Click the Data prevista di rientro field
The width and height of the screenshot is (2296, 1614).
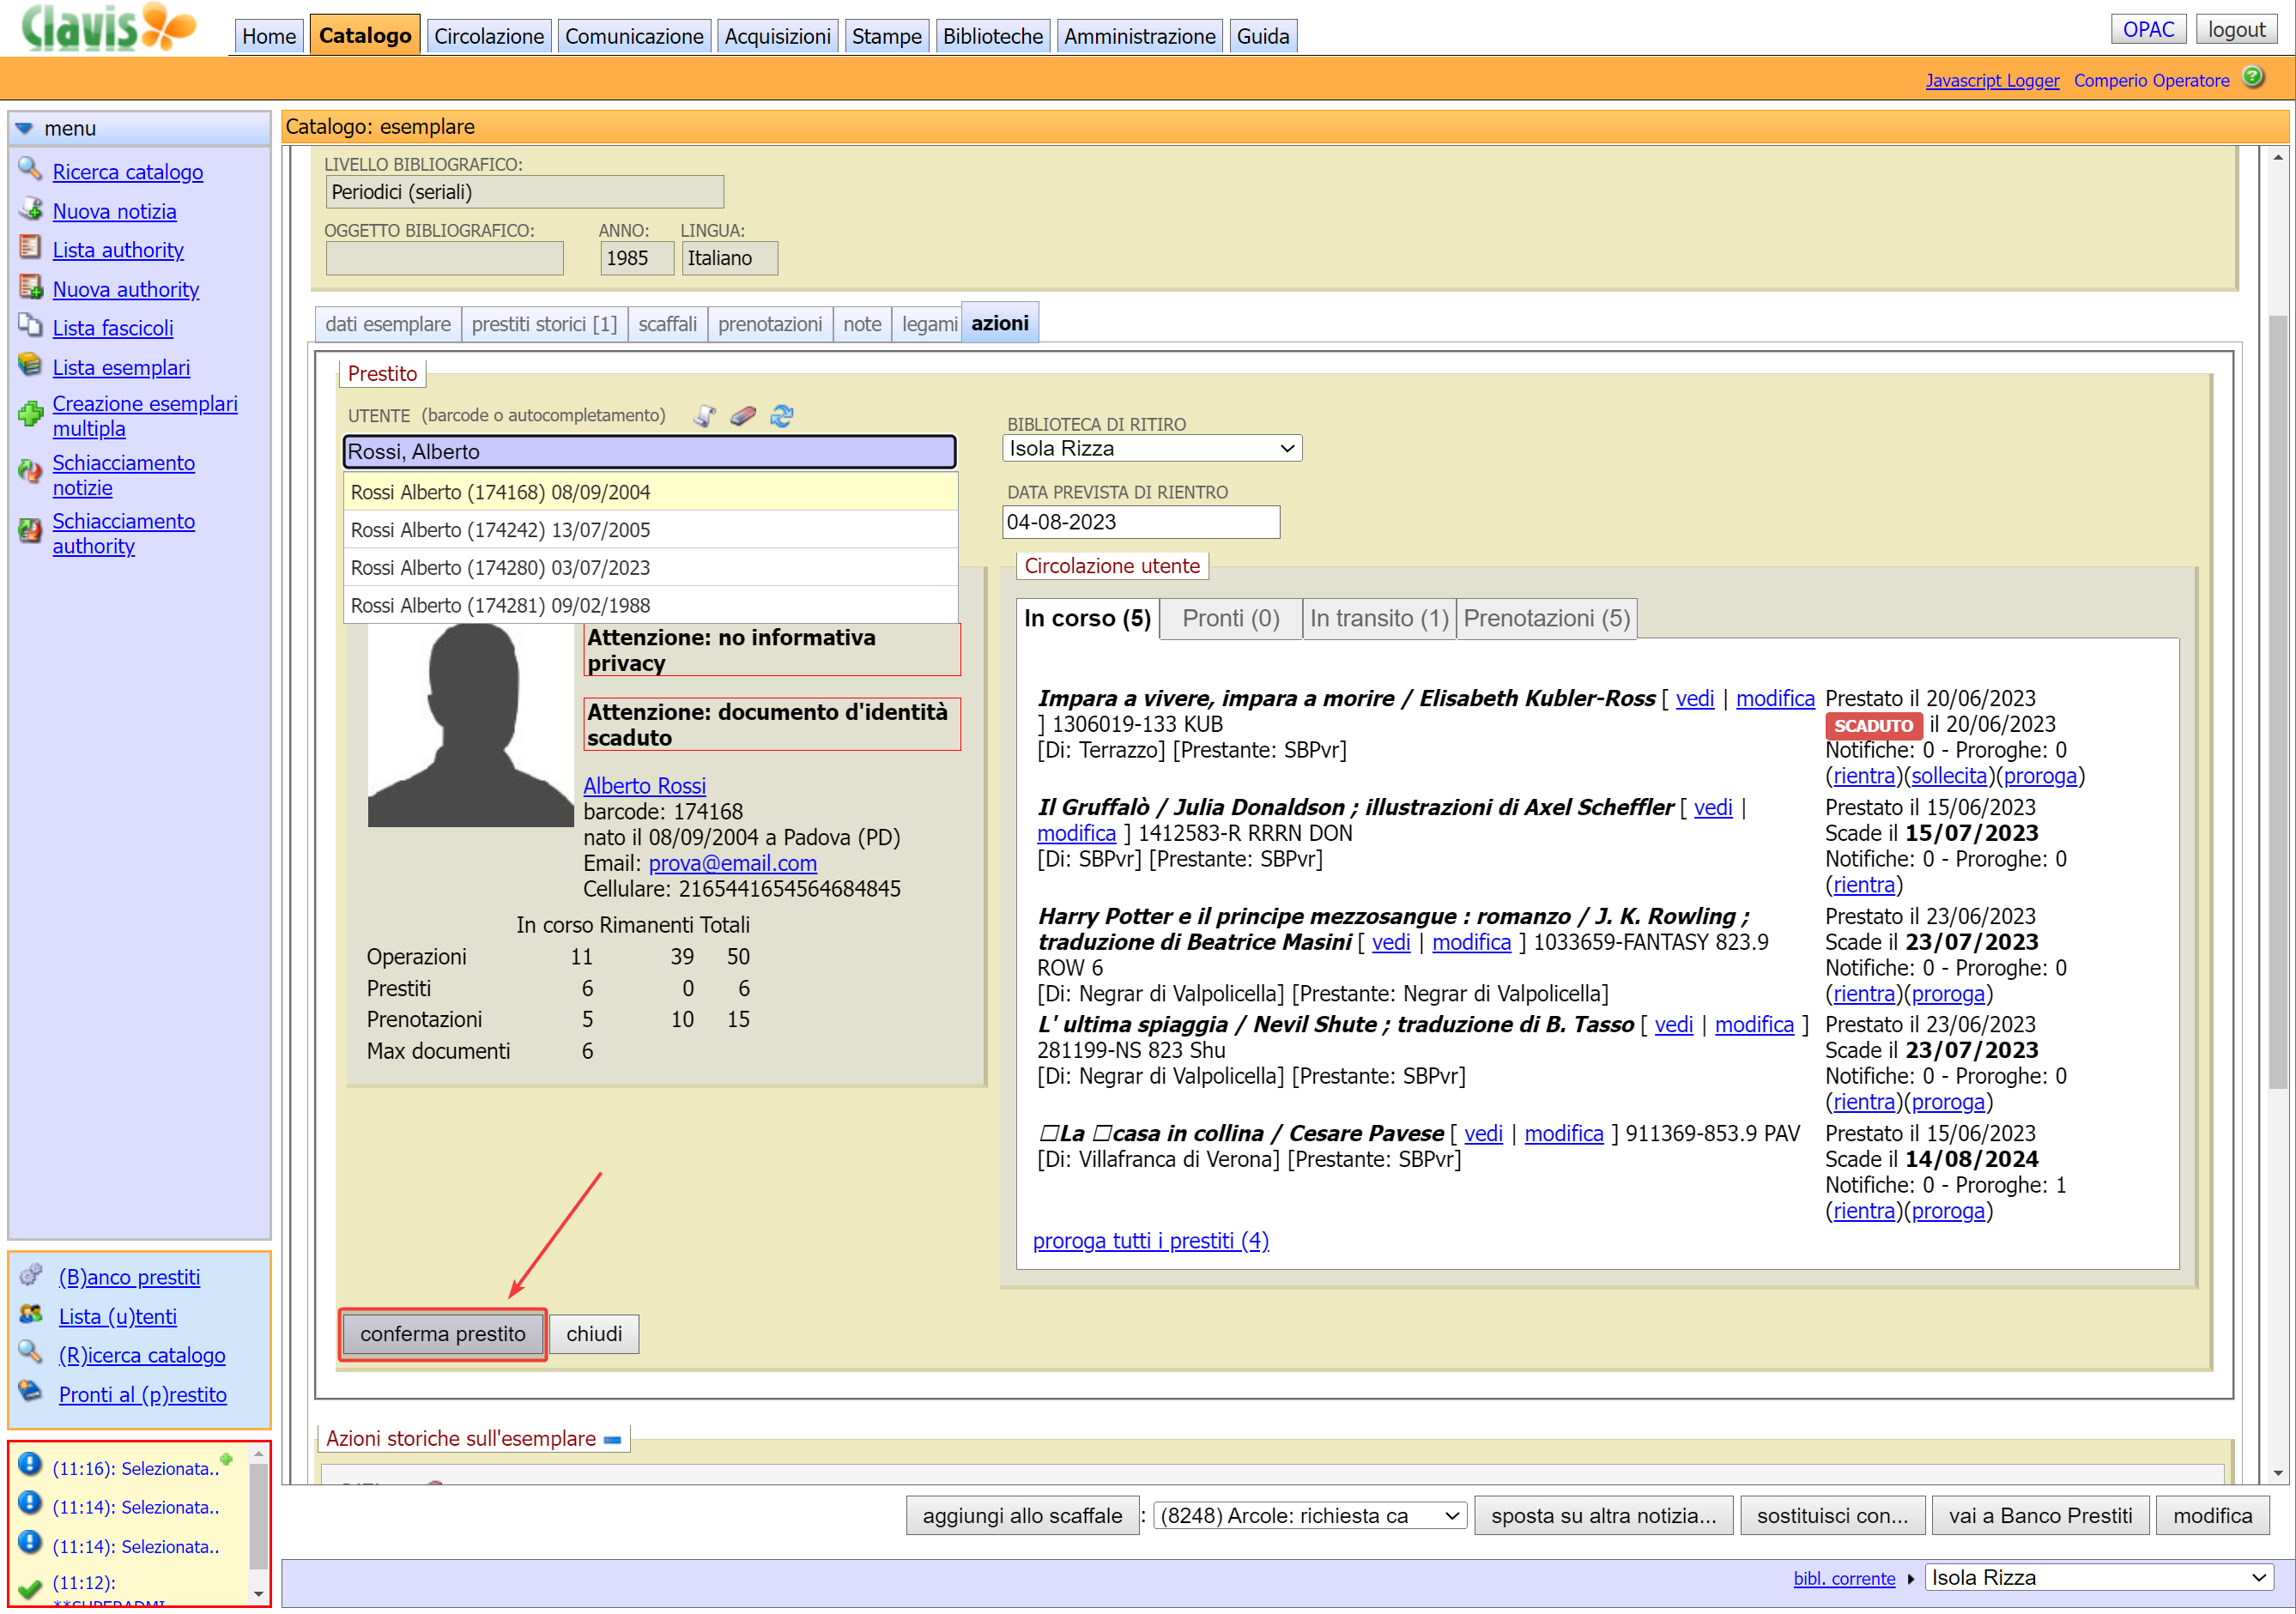(1140, 522)
